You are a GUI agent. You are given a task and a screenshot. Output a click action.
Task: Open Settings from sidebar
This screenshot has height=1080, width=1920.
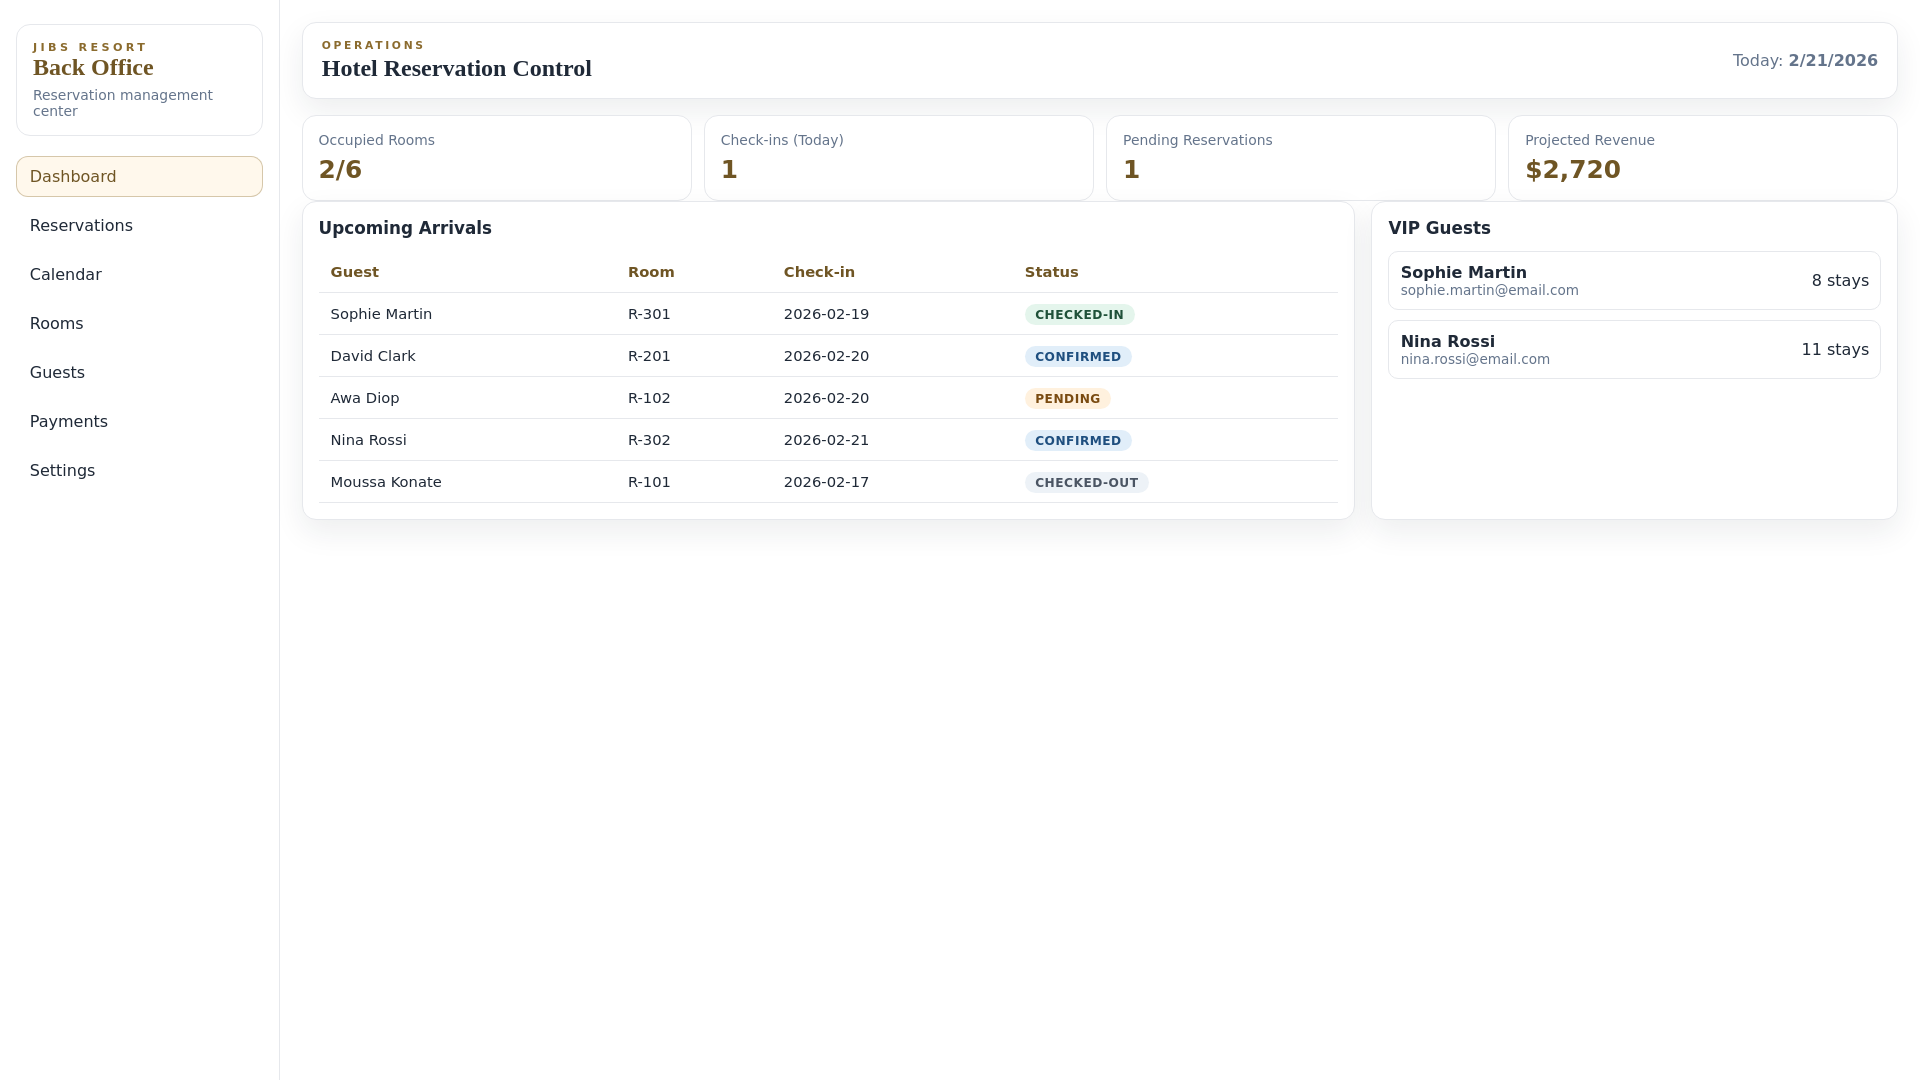coord(139,470)
